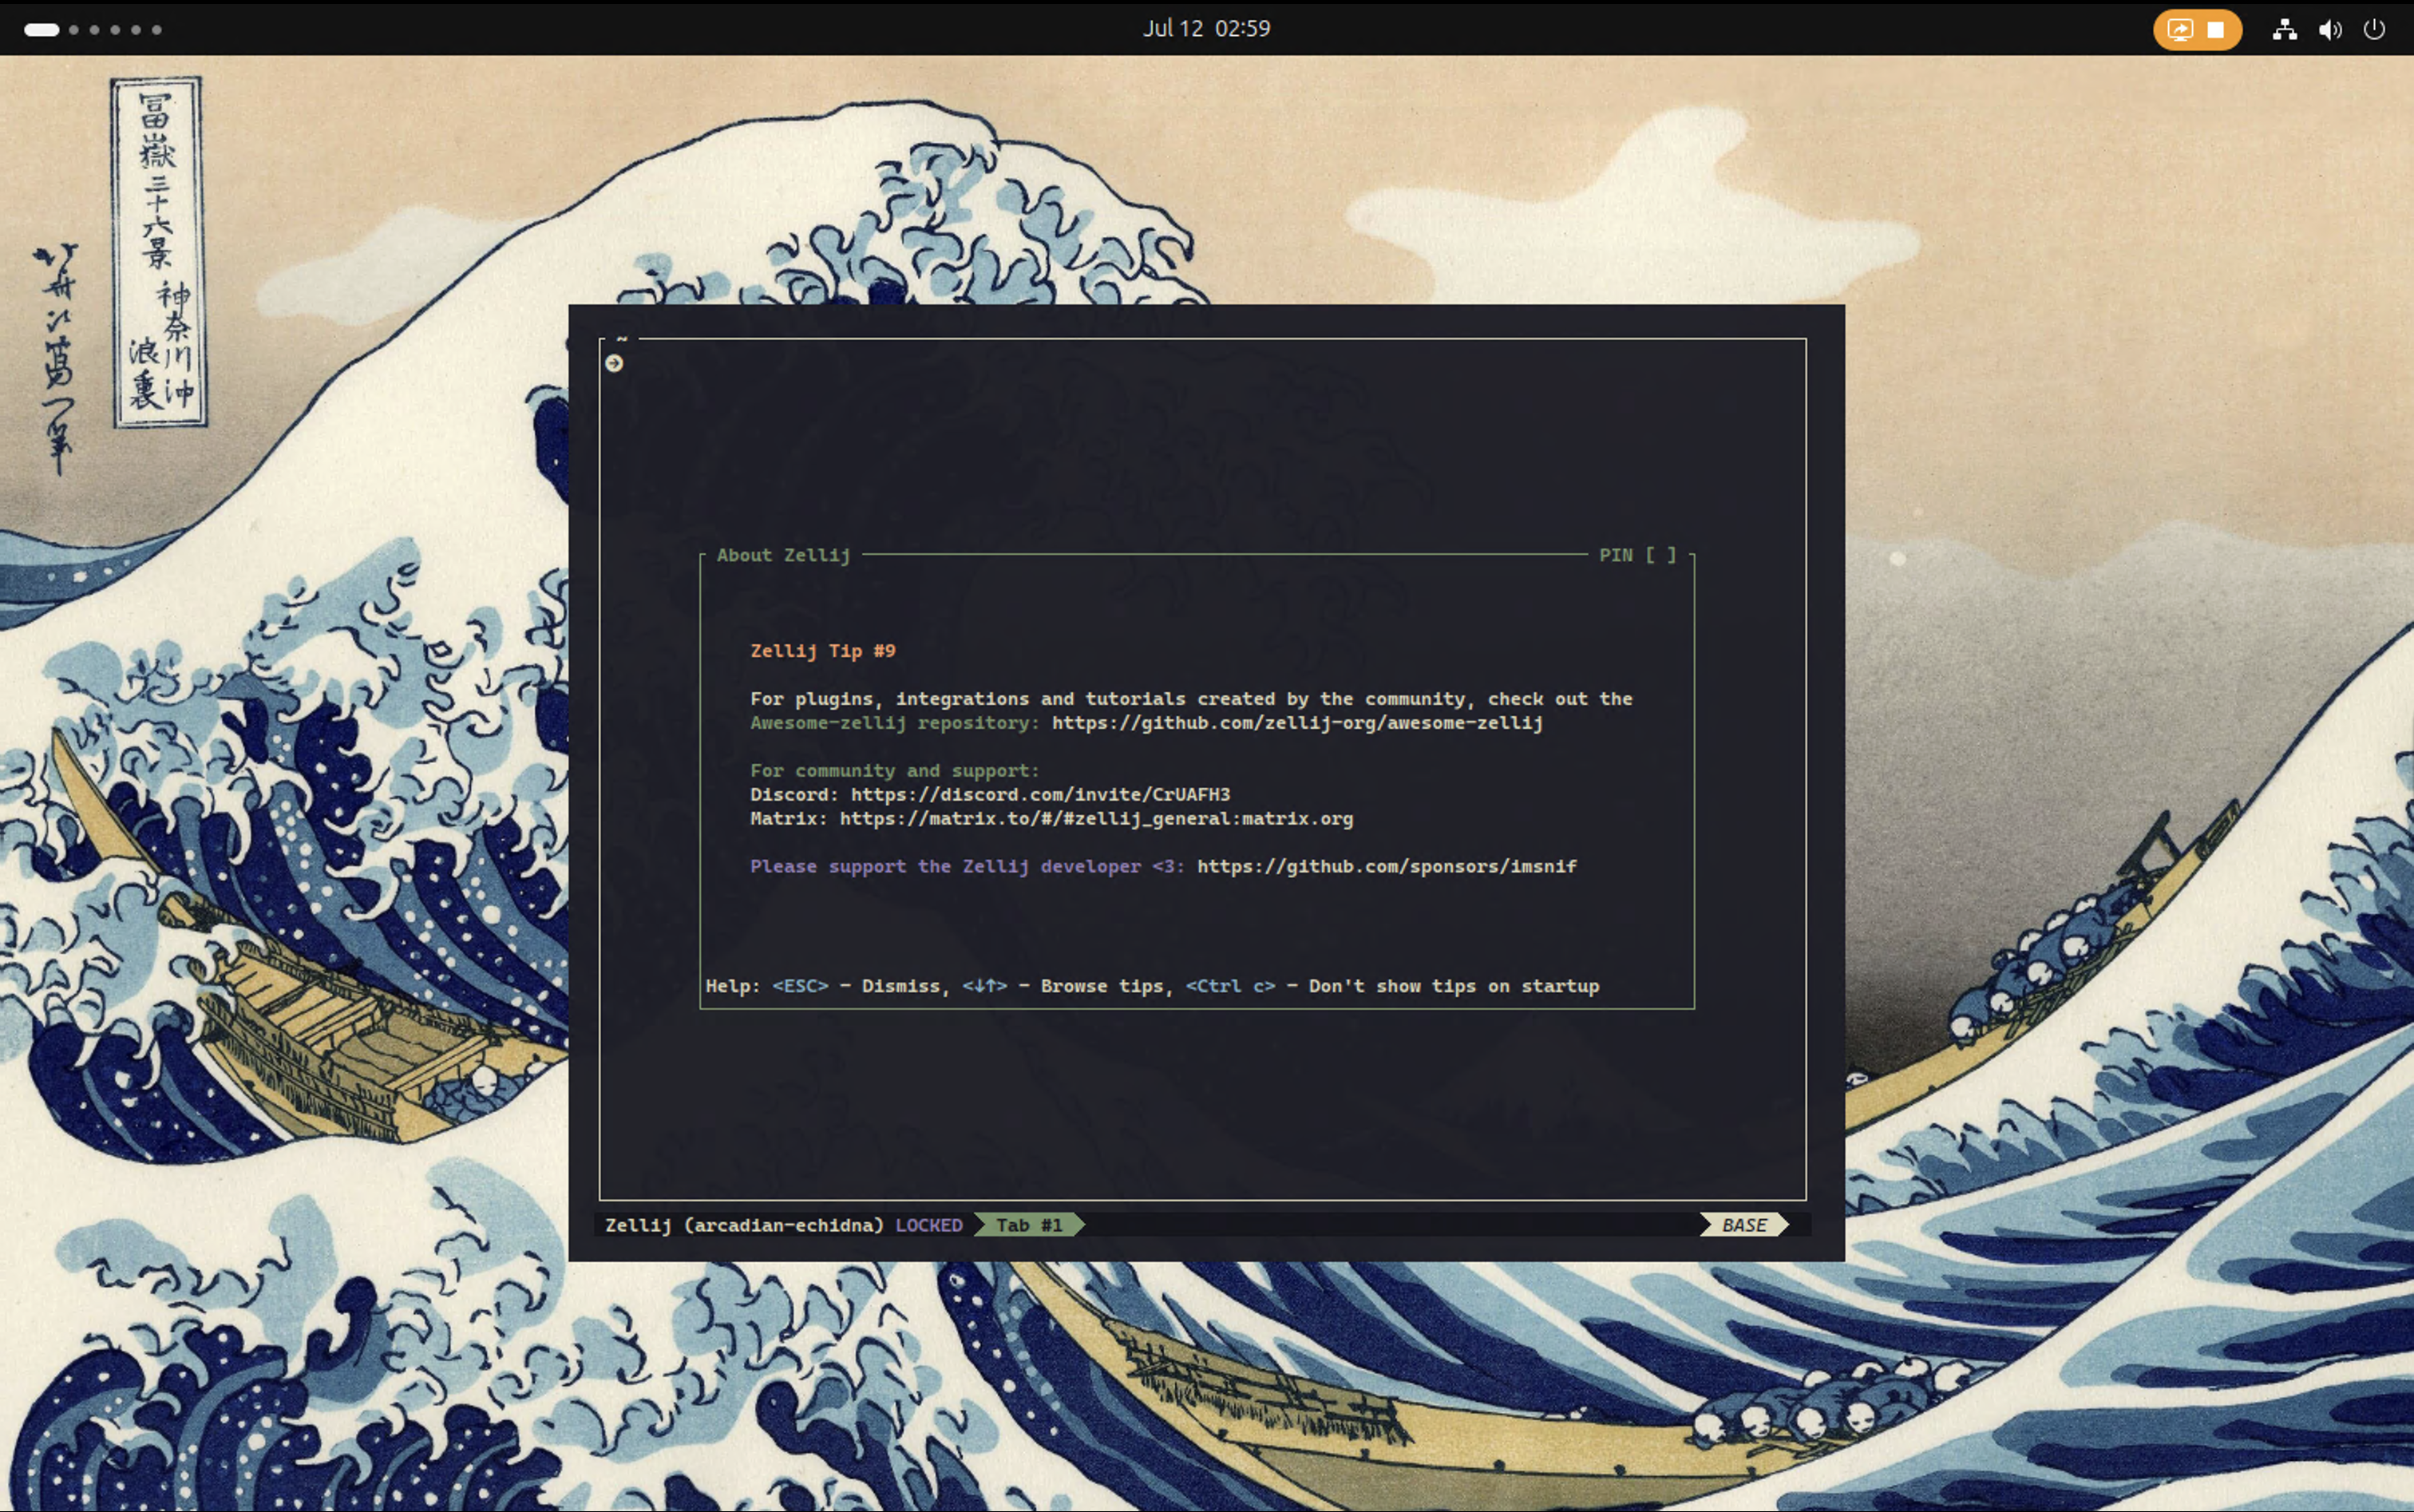Open the power menu icon
Viewport: 2414px width, 1512px height.
click(x=2374, y=29)
